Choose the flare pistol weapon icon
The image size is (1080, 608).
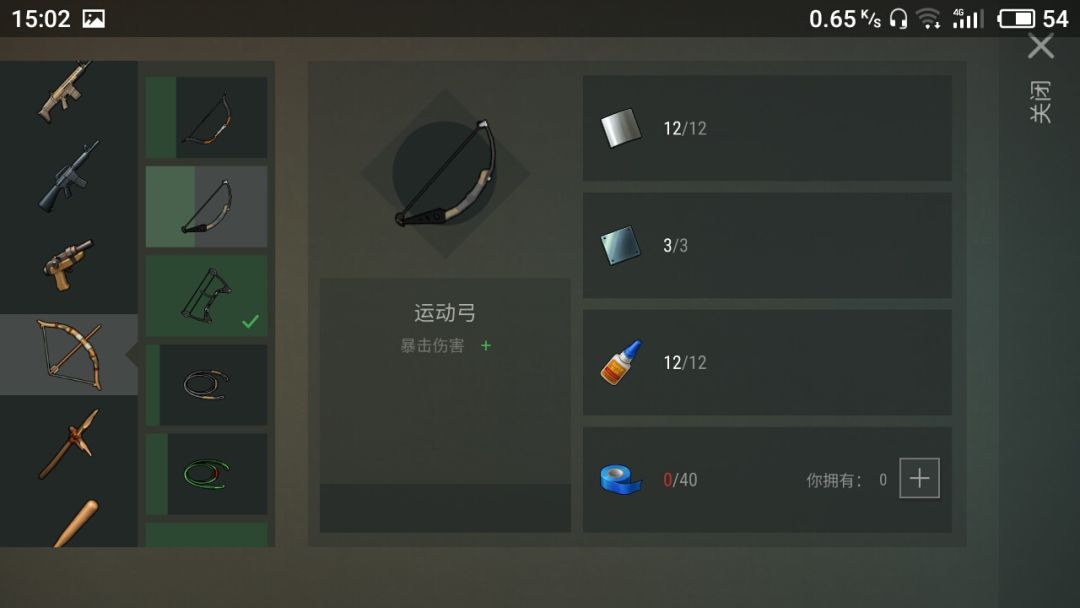click(x=68, y=265)
